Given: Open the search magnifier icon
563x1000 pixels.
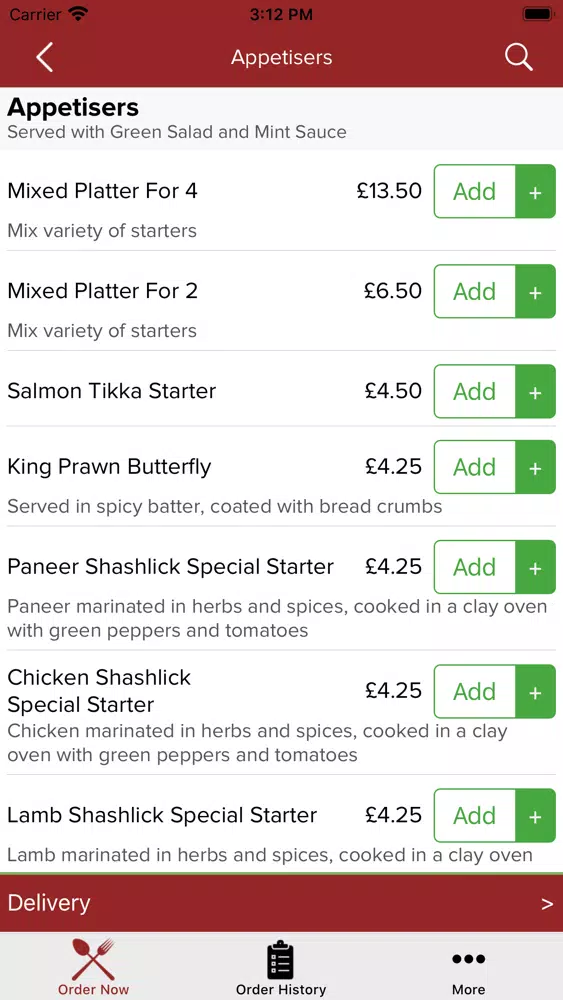Looking at the screenshot, I should coord(518,57).
